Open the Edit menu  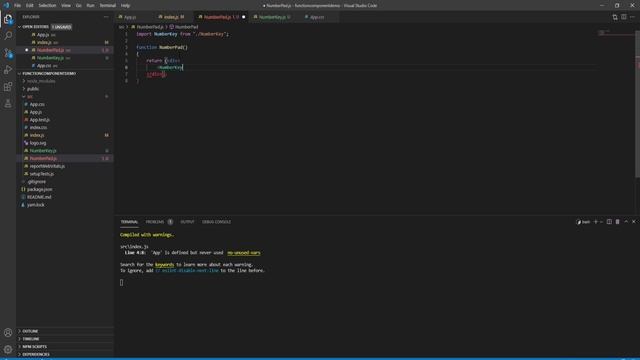tap(30, 6)
